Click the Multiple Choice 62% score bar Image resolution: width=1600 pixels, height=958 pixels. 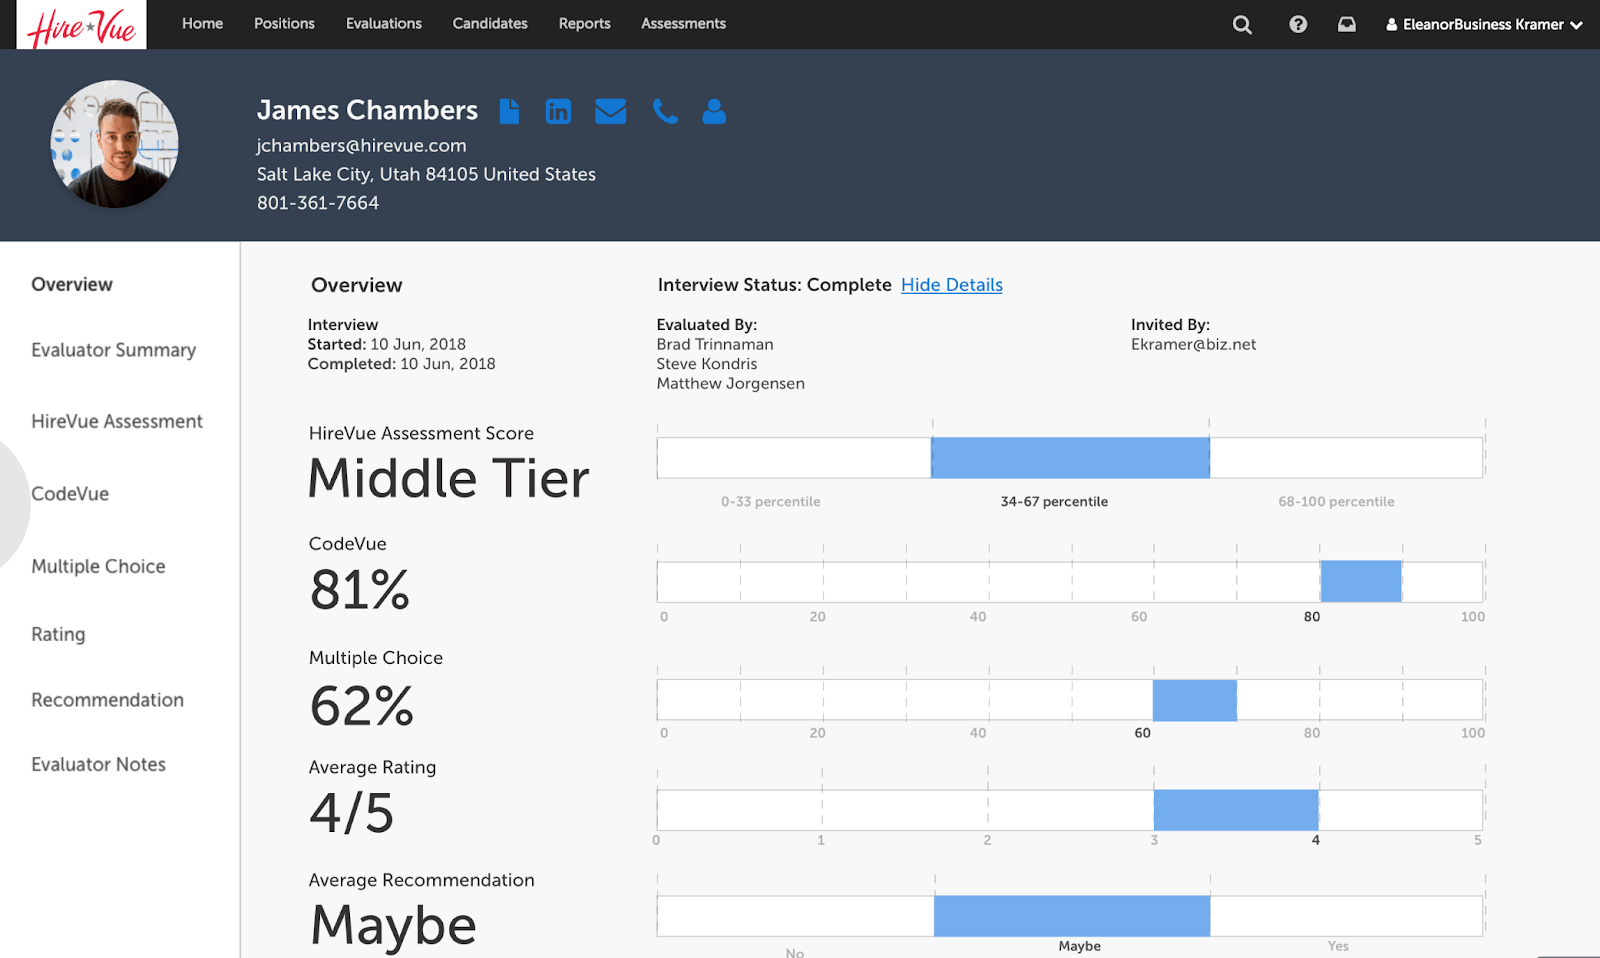point(1070,700)
